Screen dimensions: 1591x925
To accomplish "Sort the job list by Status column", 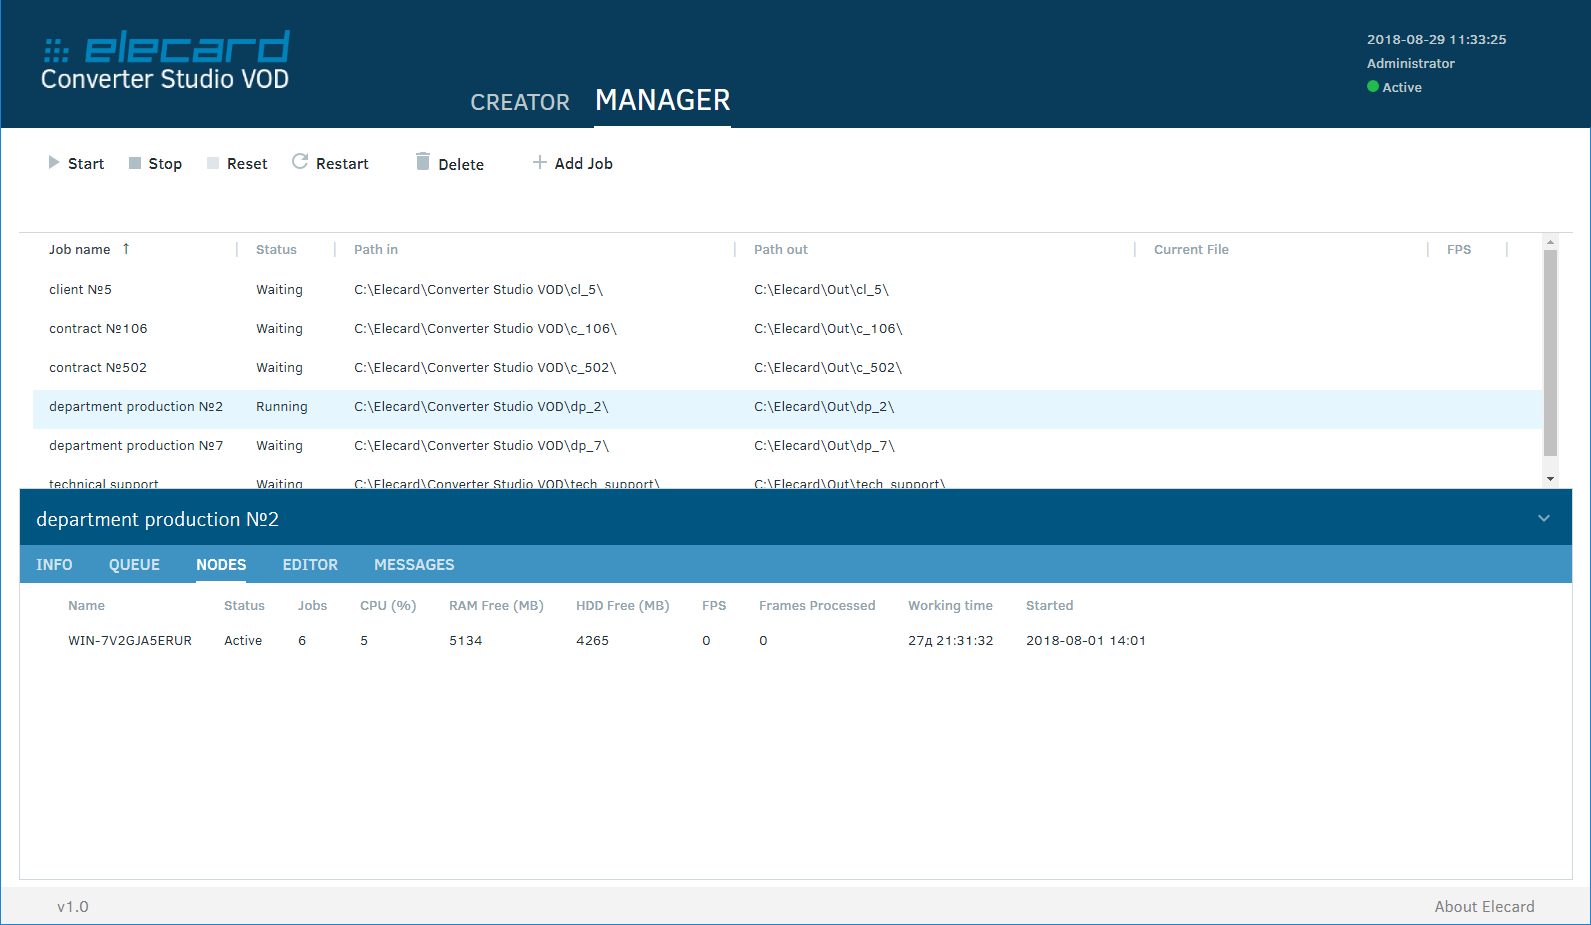I will (x=276, y=250).
